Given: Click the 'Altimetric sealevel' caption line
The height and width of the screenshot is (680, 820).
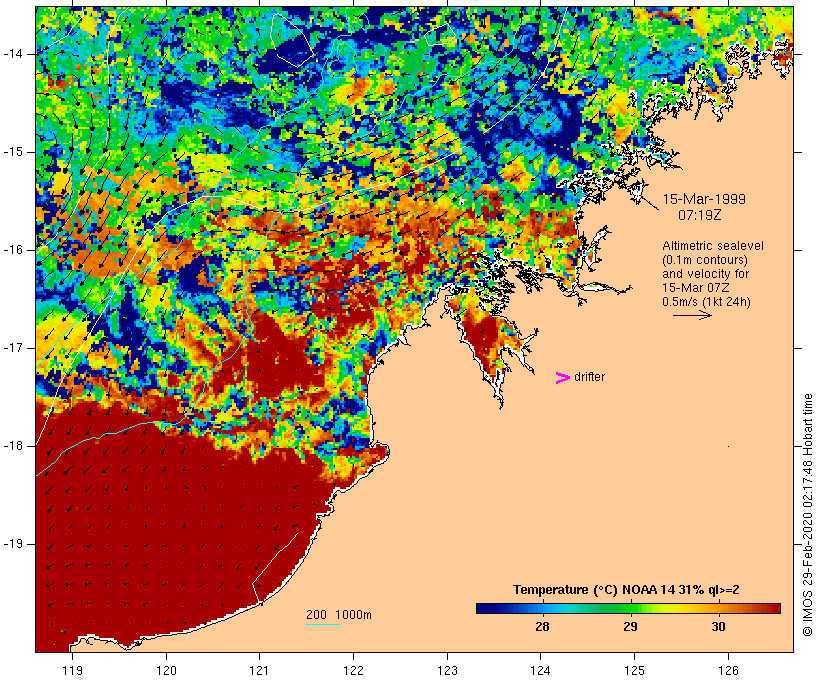Looking at the screenshot, I should (713, 246).
